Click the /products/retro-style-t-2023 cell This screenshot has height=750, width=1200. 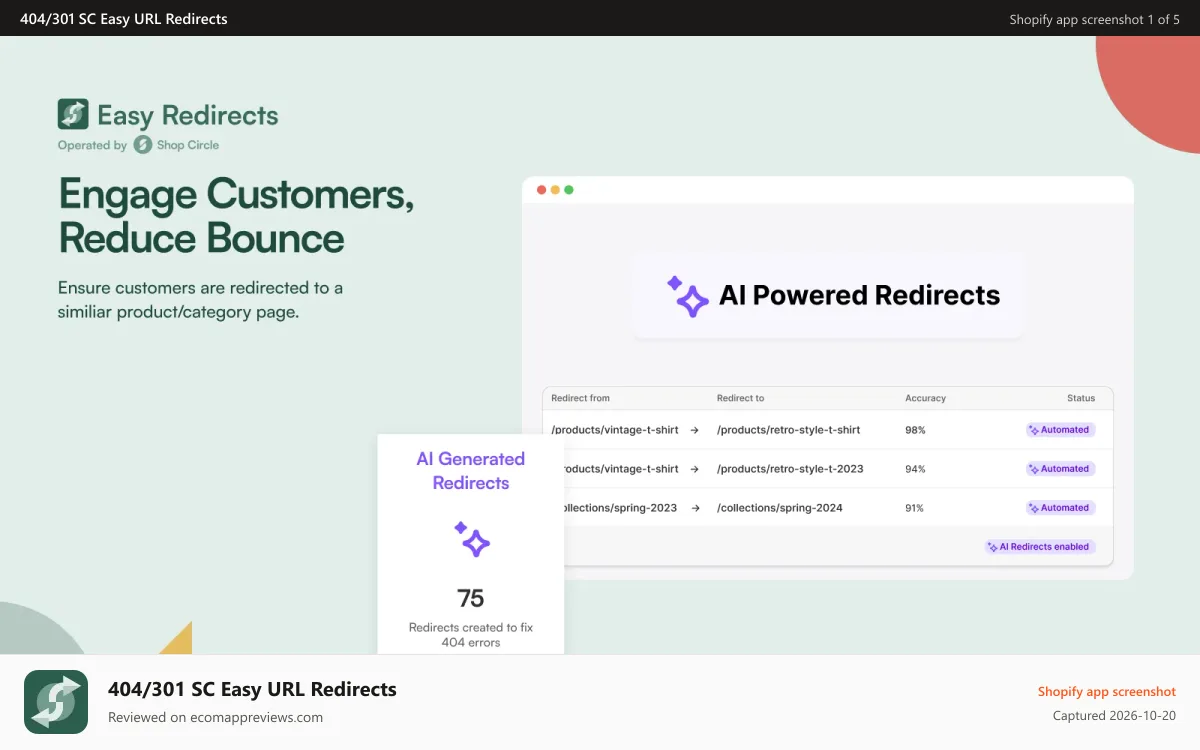click(x=790, y=469)
